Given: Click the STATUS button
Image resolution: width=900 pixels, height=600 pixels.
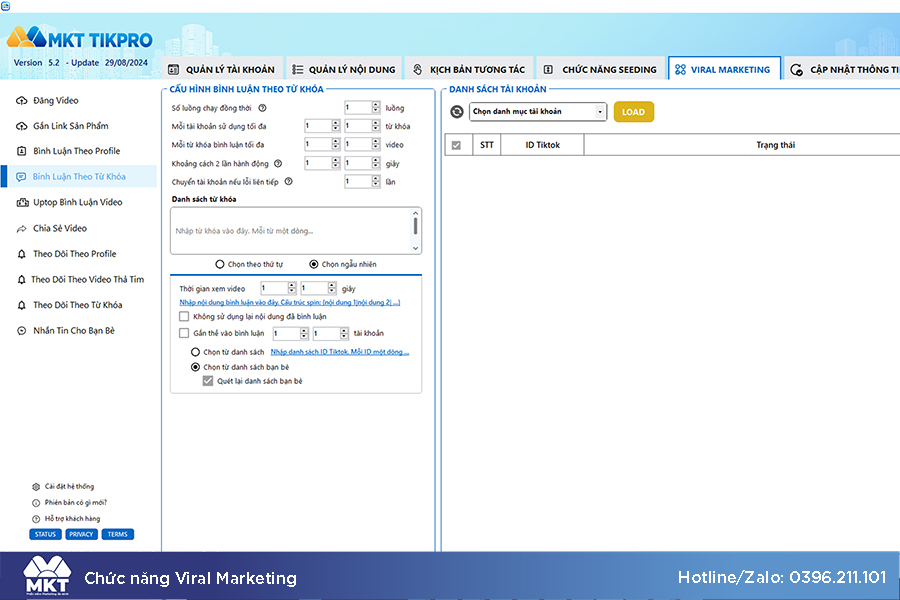Looking at the screenshot, I should [45, 535].
